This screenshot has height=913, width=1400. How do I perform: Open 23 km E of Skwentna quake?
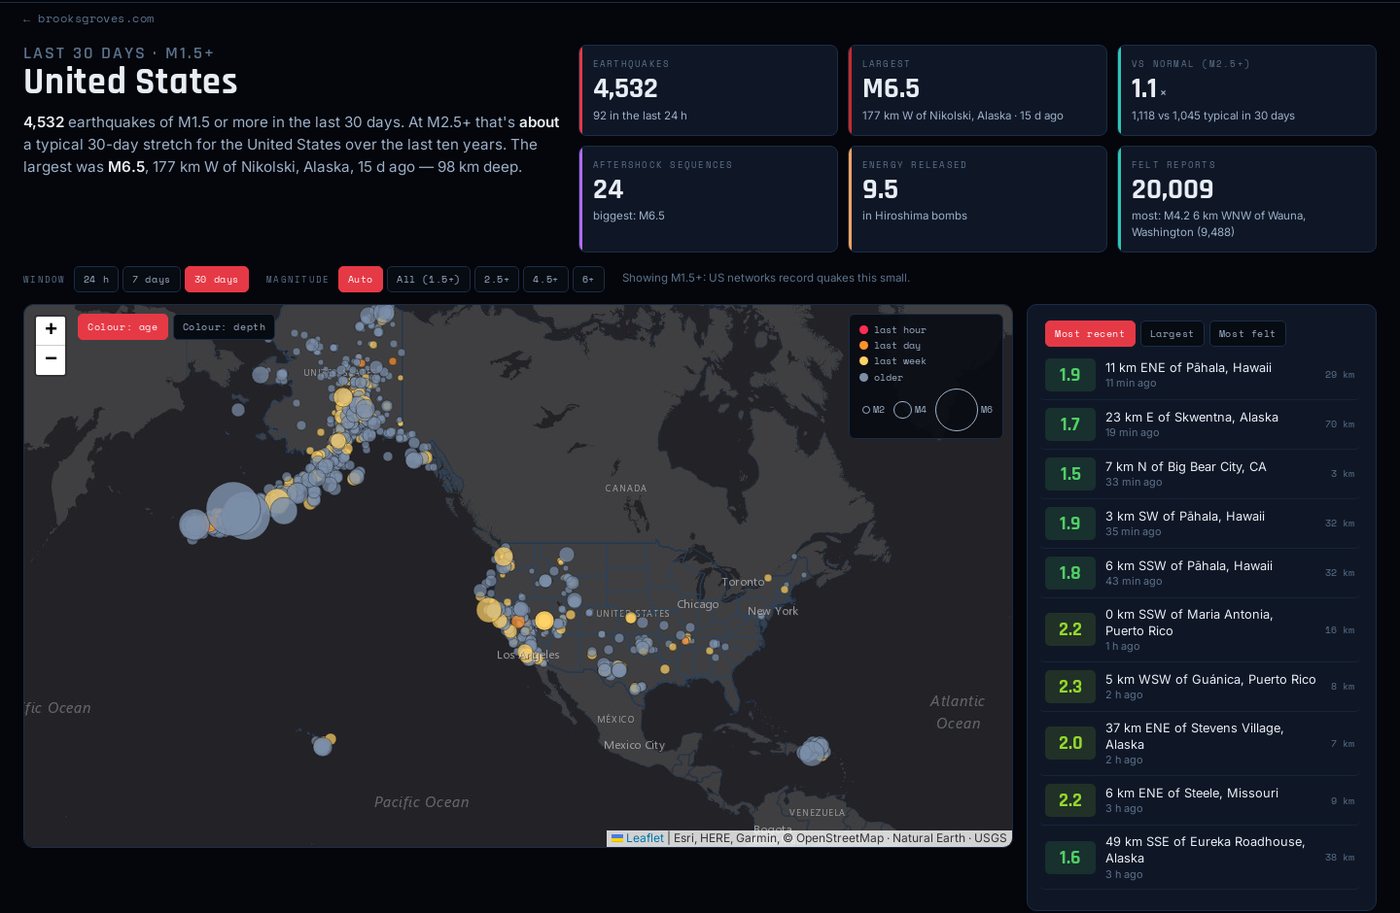pos(1200,424)
